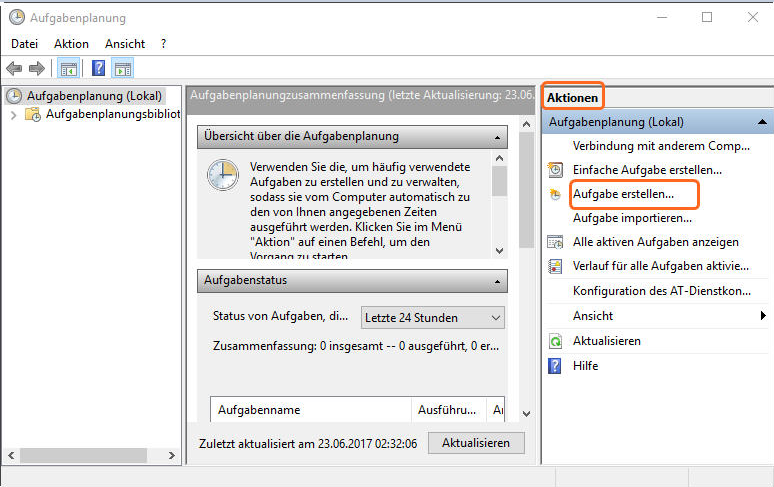The image size is (774, 487).
Task: Click the Verlauf für alle Aufgaben icon
Action: click(555, 266)
